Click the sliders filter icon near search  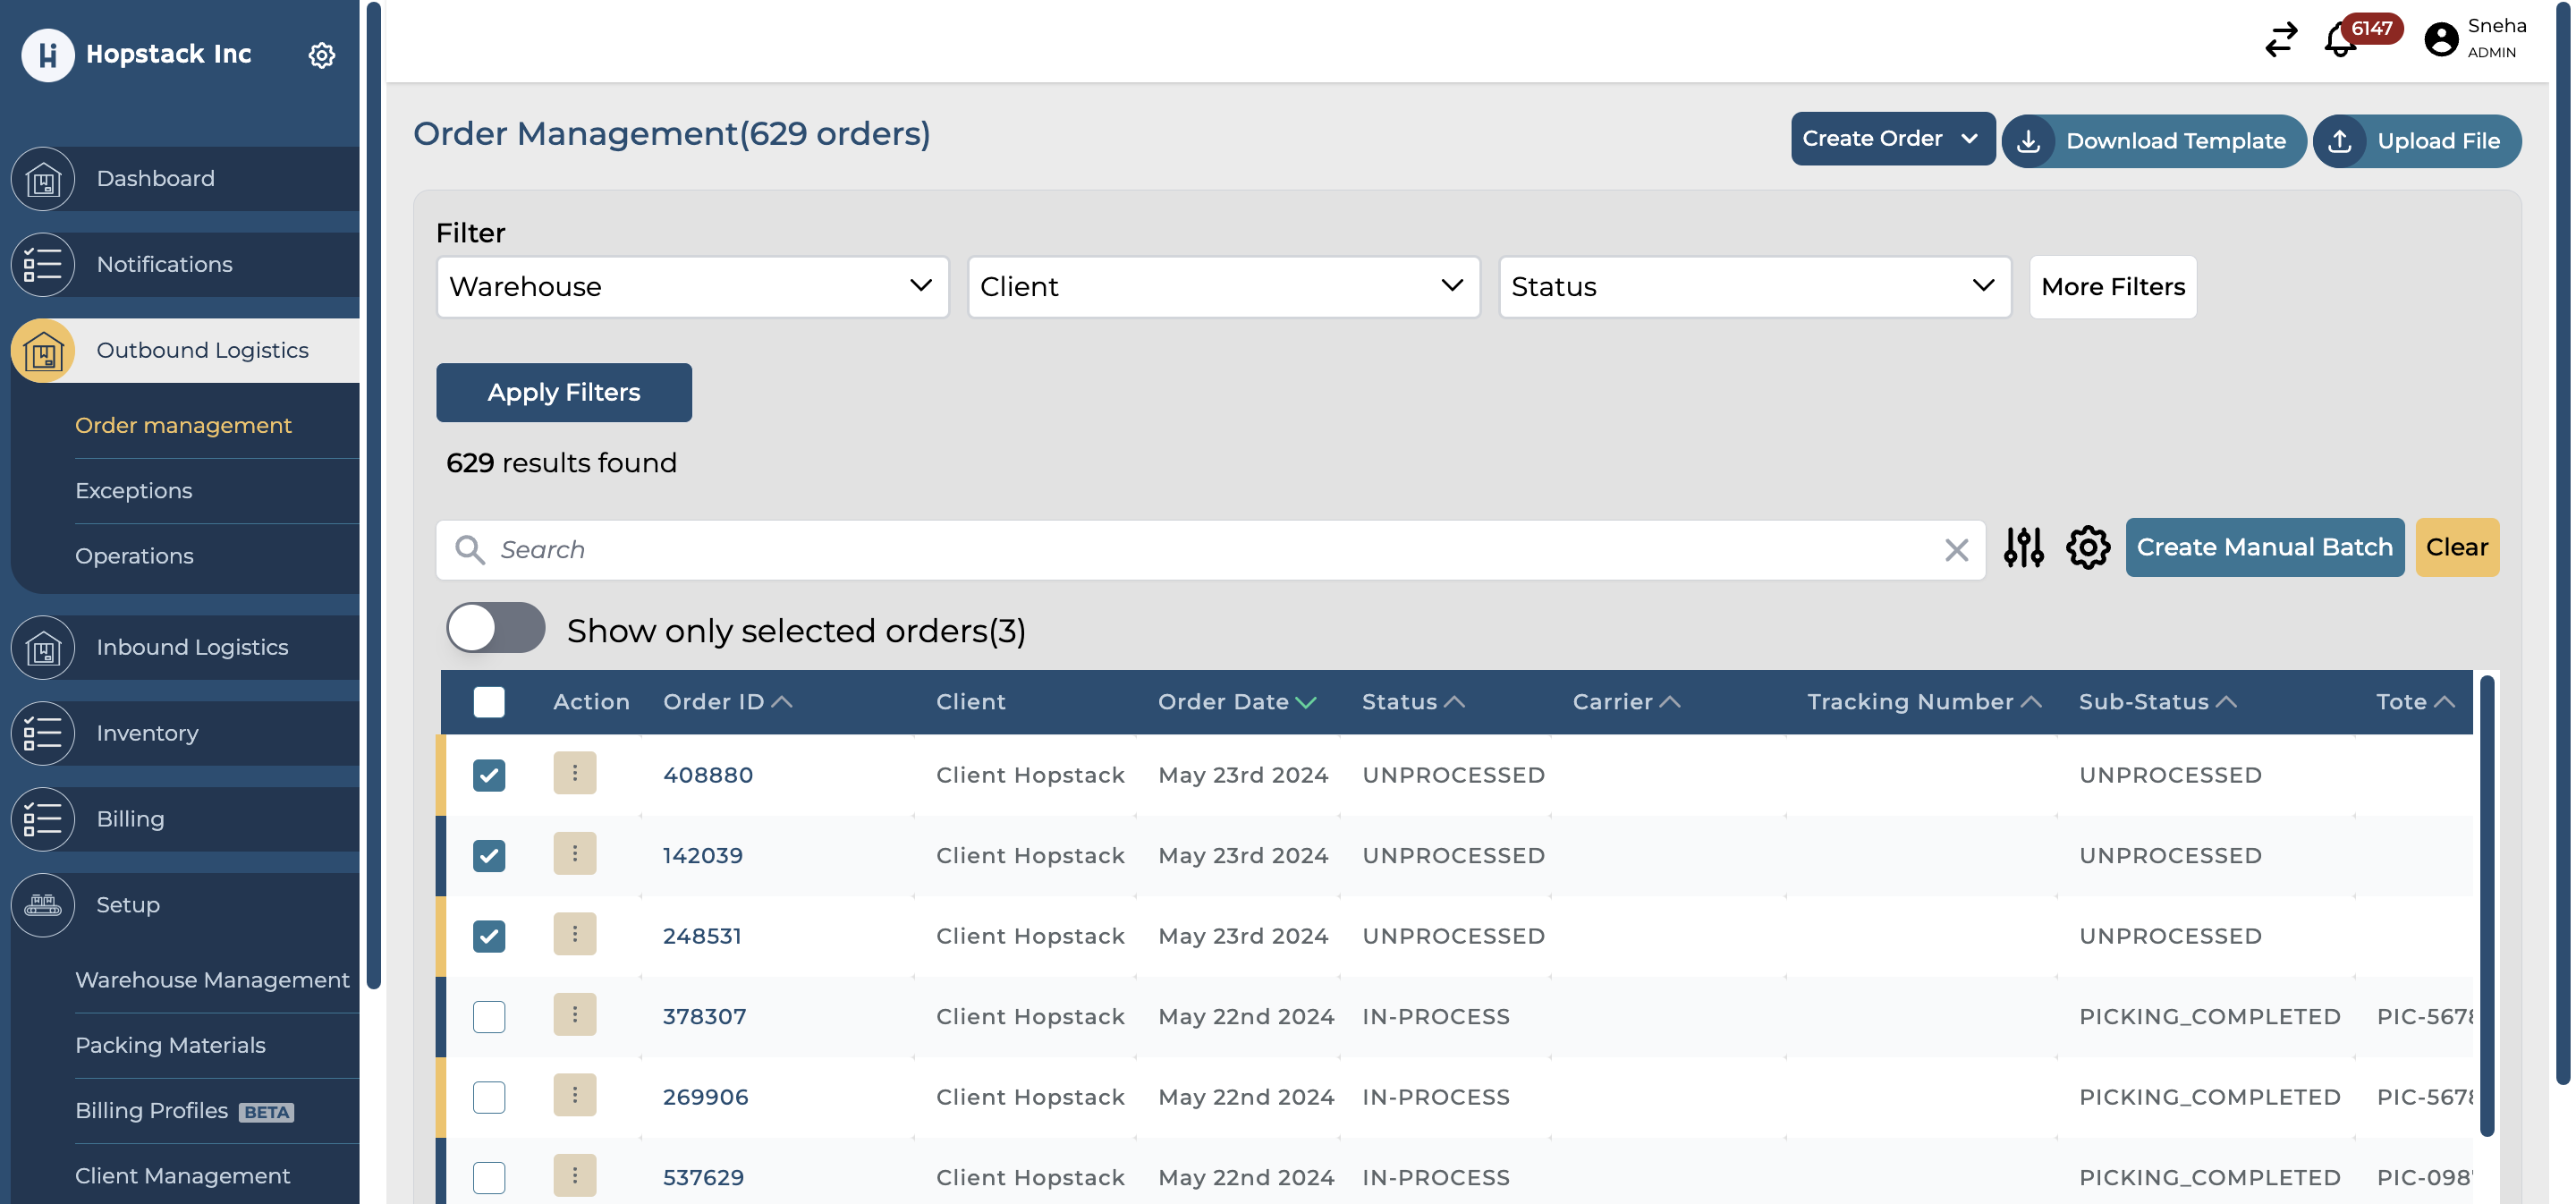[2023, 547]
